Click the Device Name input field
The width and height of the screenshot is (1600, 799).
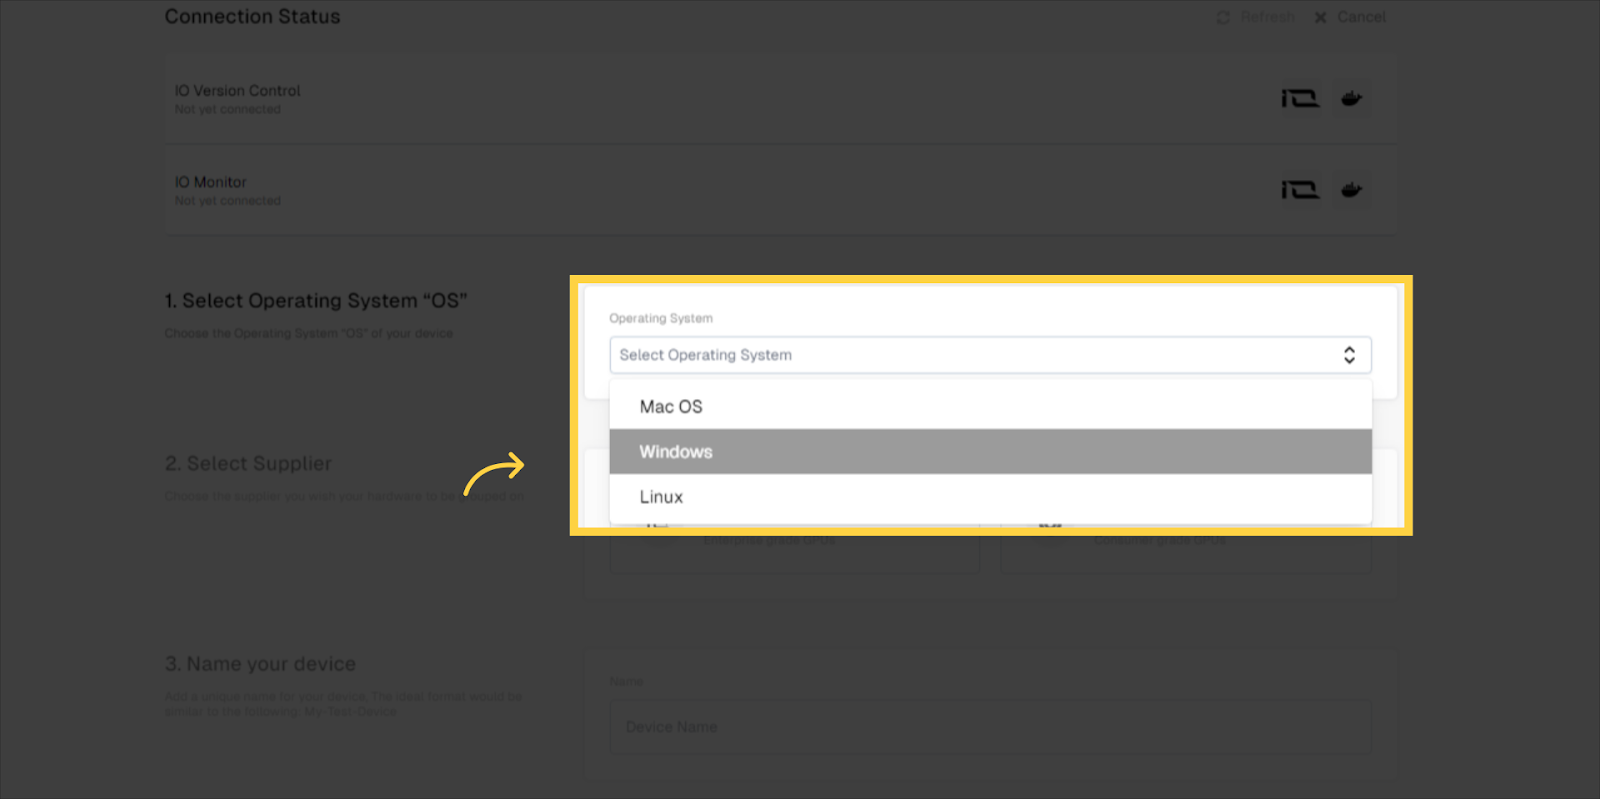click(x=990, y=727)
